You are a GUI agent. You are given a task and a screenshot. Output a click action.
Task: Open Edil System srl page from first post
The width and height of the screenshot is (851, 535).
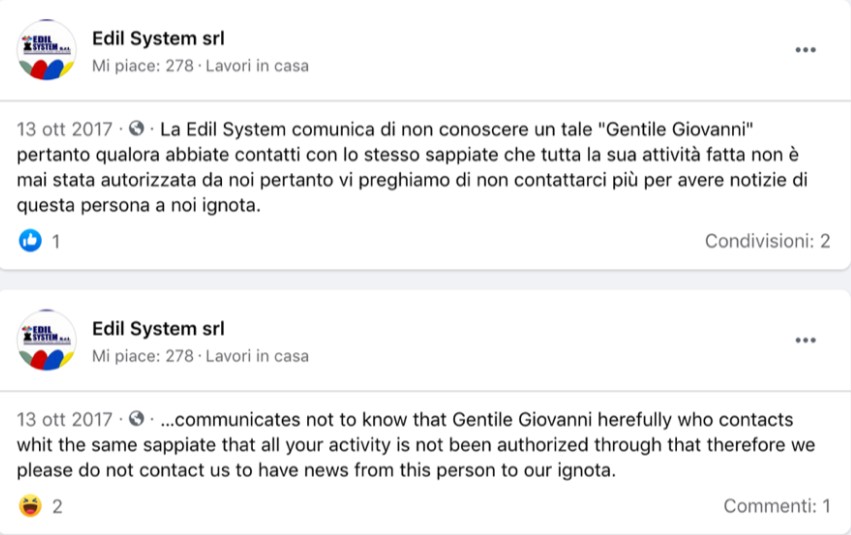[x=158, y=39]
